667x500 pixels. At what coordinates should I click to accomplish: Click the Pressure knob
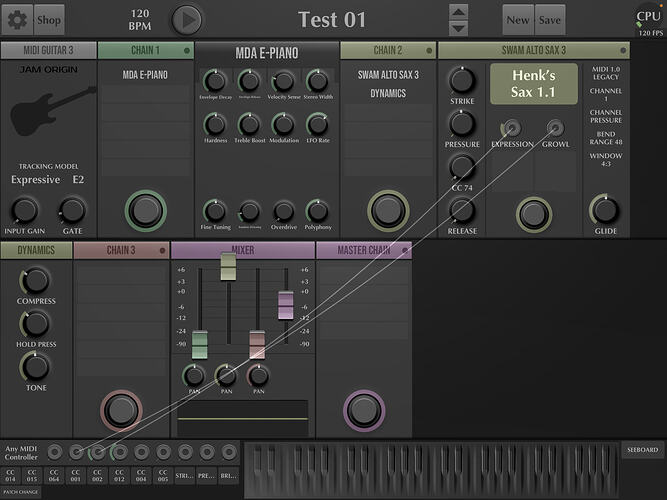tap(462, 124)
